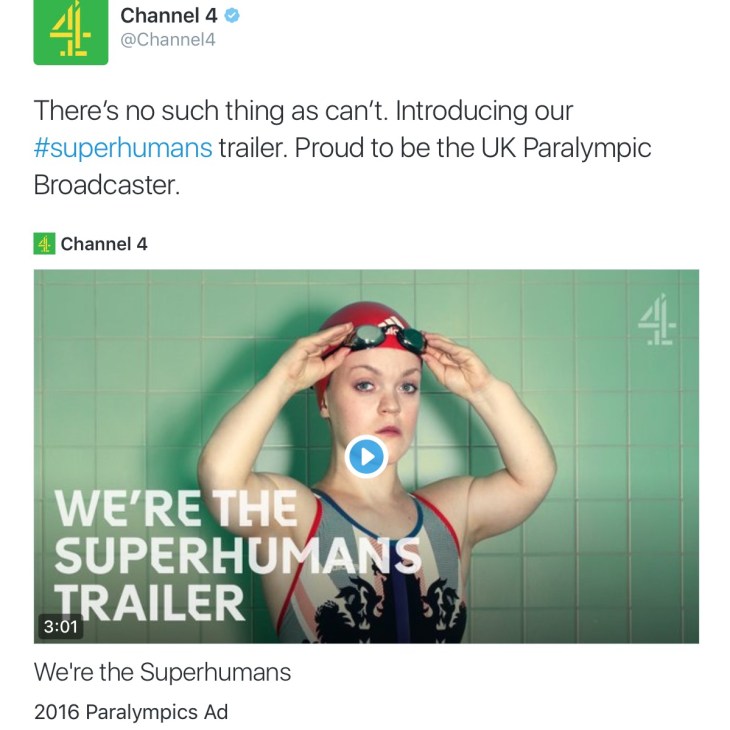Viewport: 730px width, 730px height.
Task: Open the #superhumans hashtag
Action: click(123, 148)
